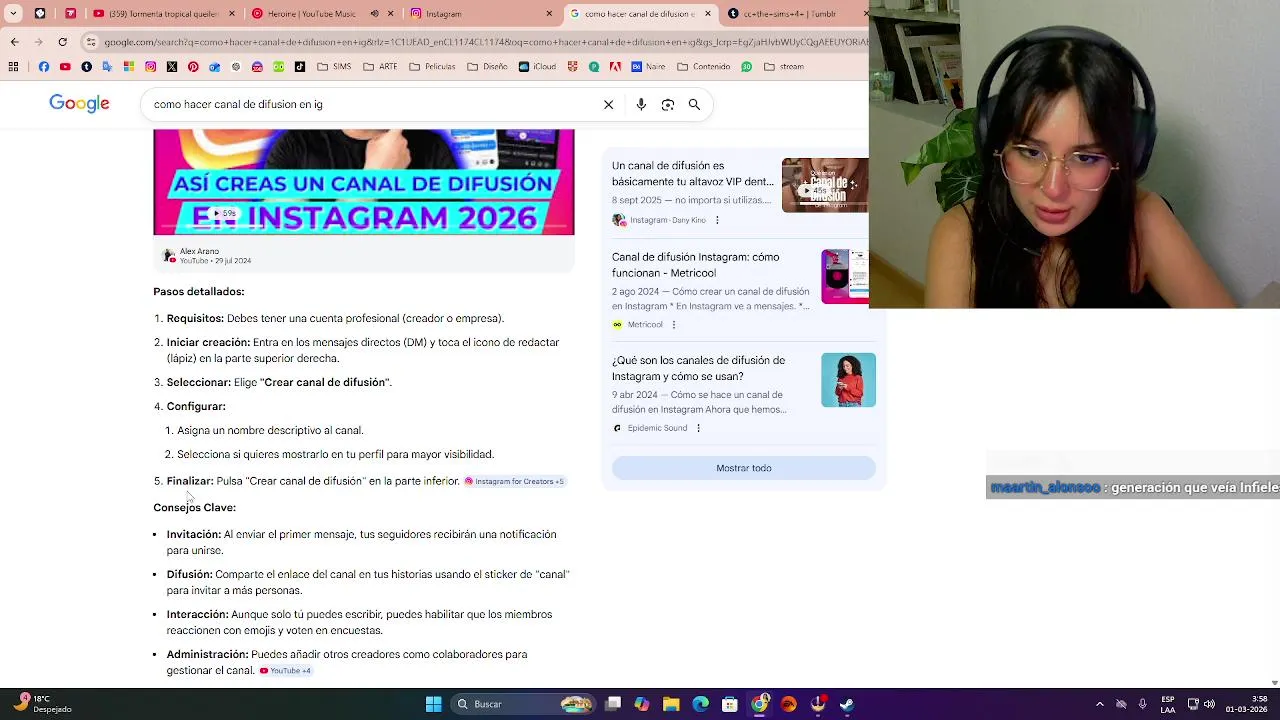Open the Metricool result thumbnail

pyautogui.click(x=845, y=276)
